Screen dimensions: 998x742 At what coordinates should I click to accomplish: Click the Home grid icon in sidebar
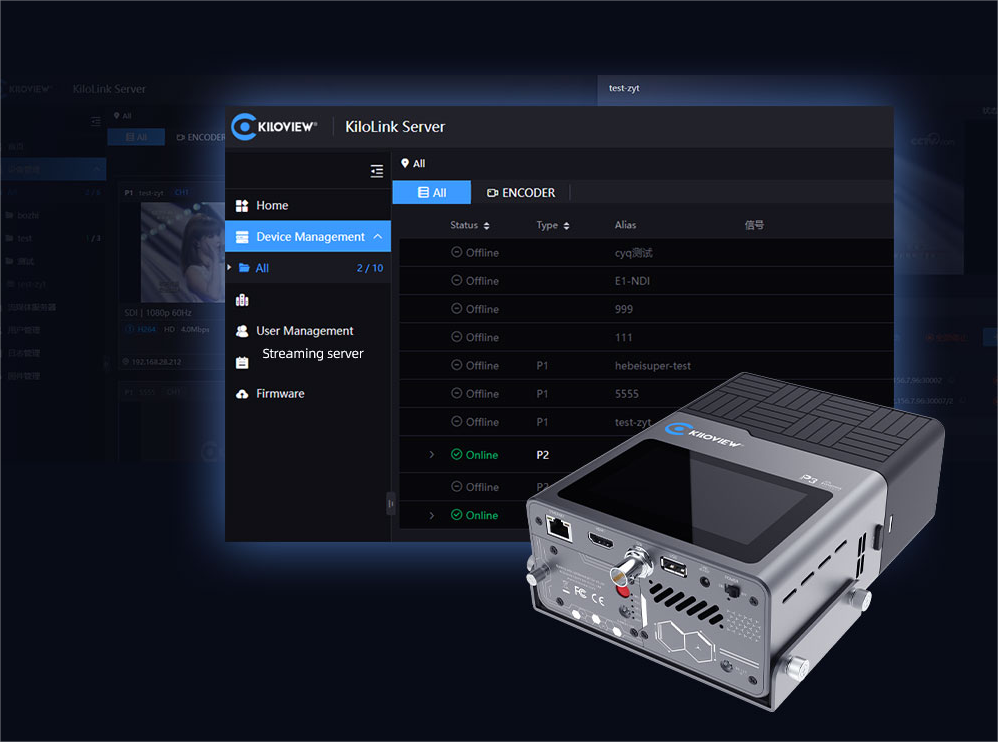click(x=242, y=206)
